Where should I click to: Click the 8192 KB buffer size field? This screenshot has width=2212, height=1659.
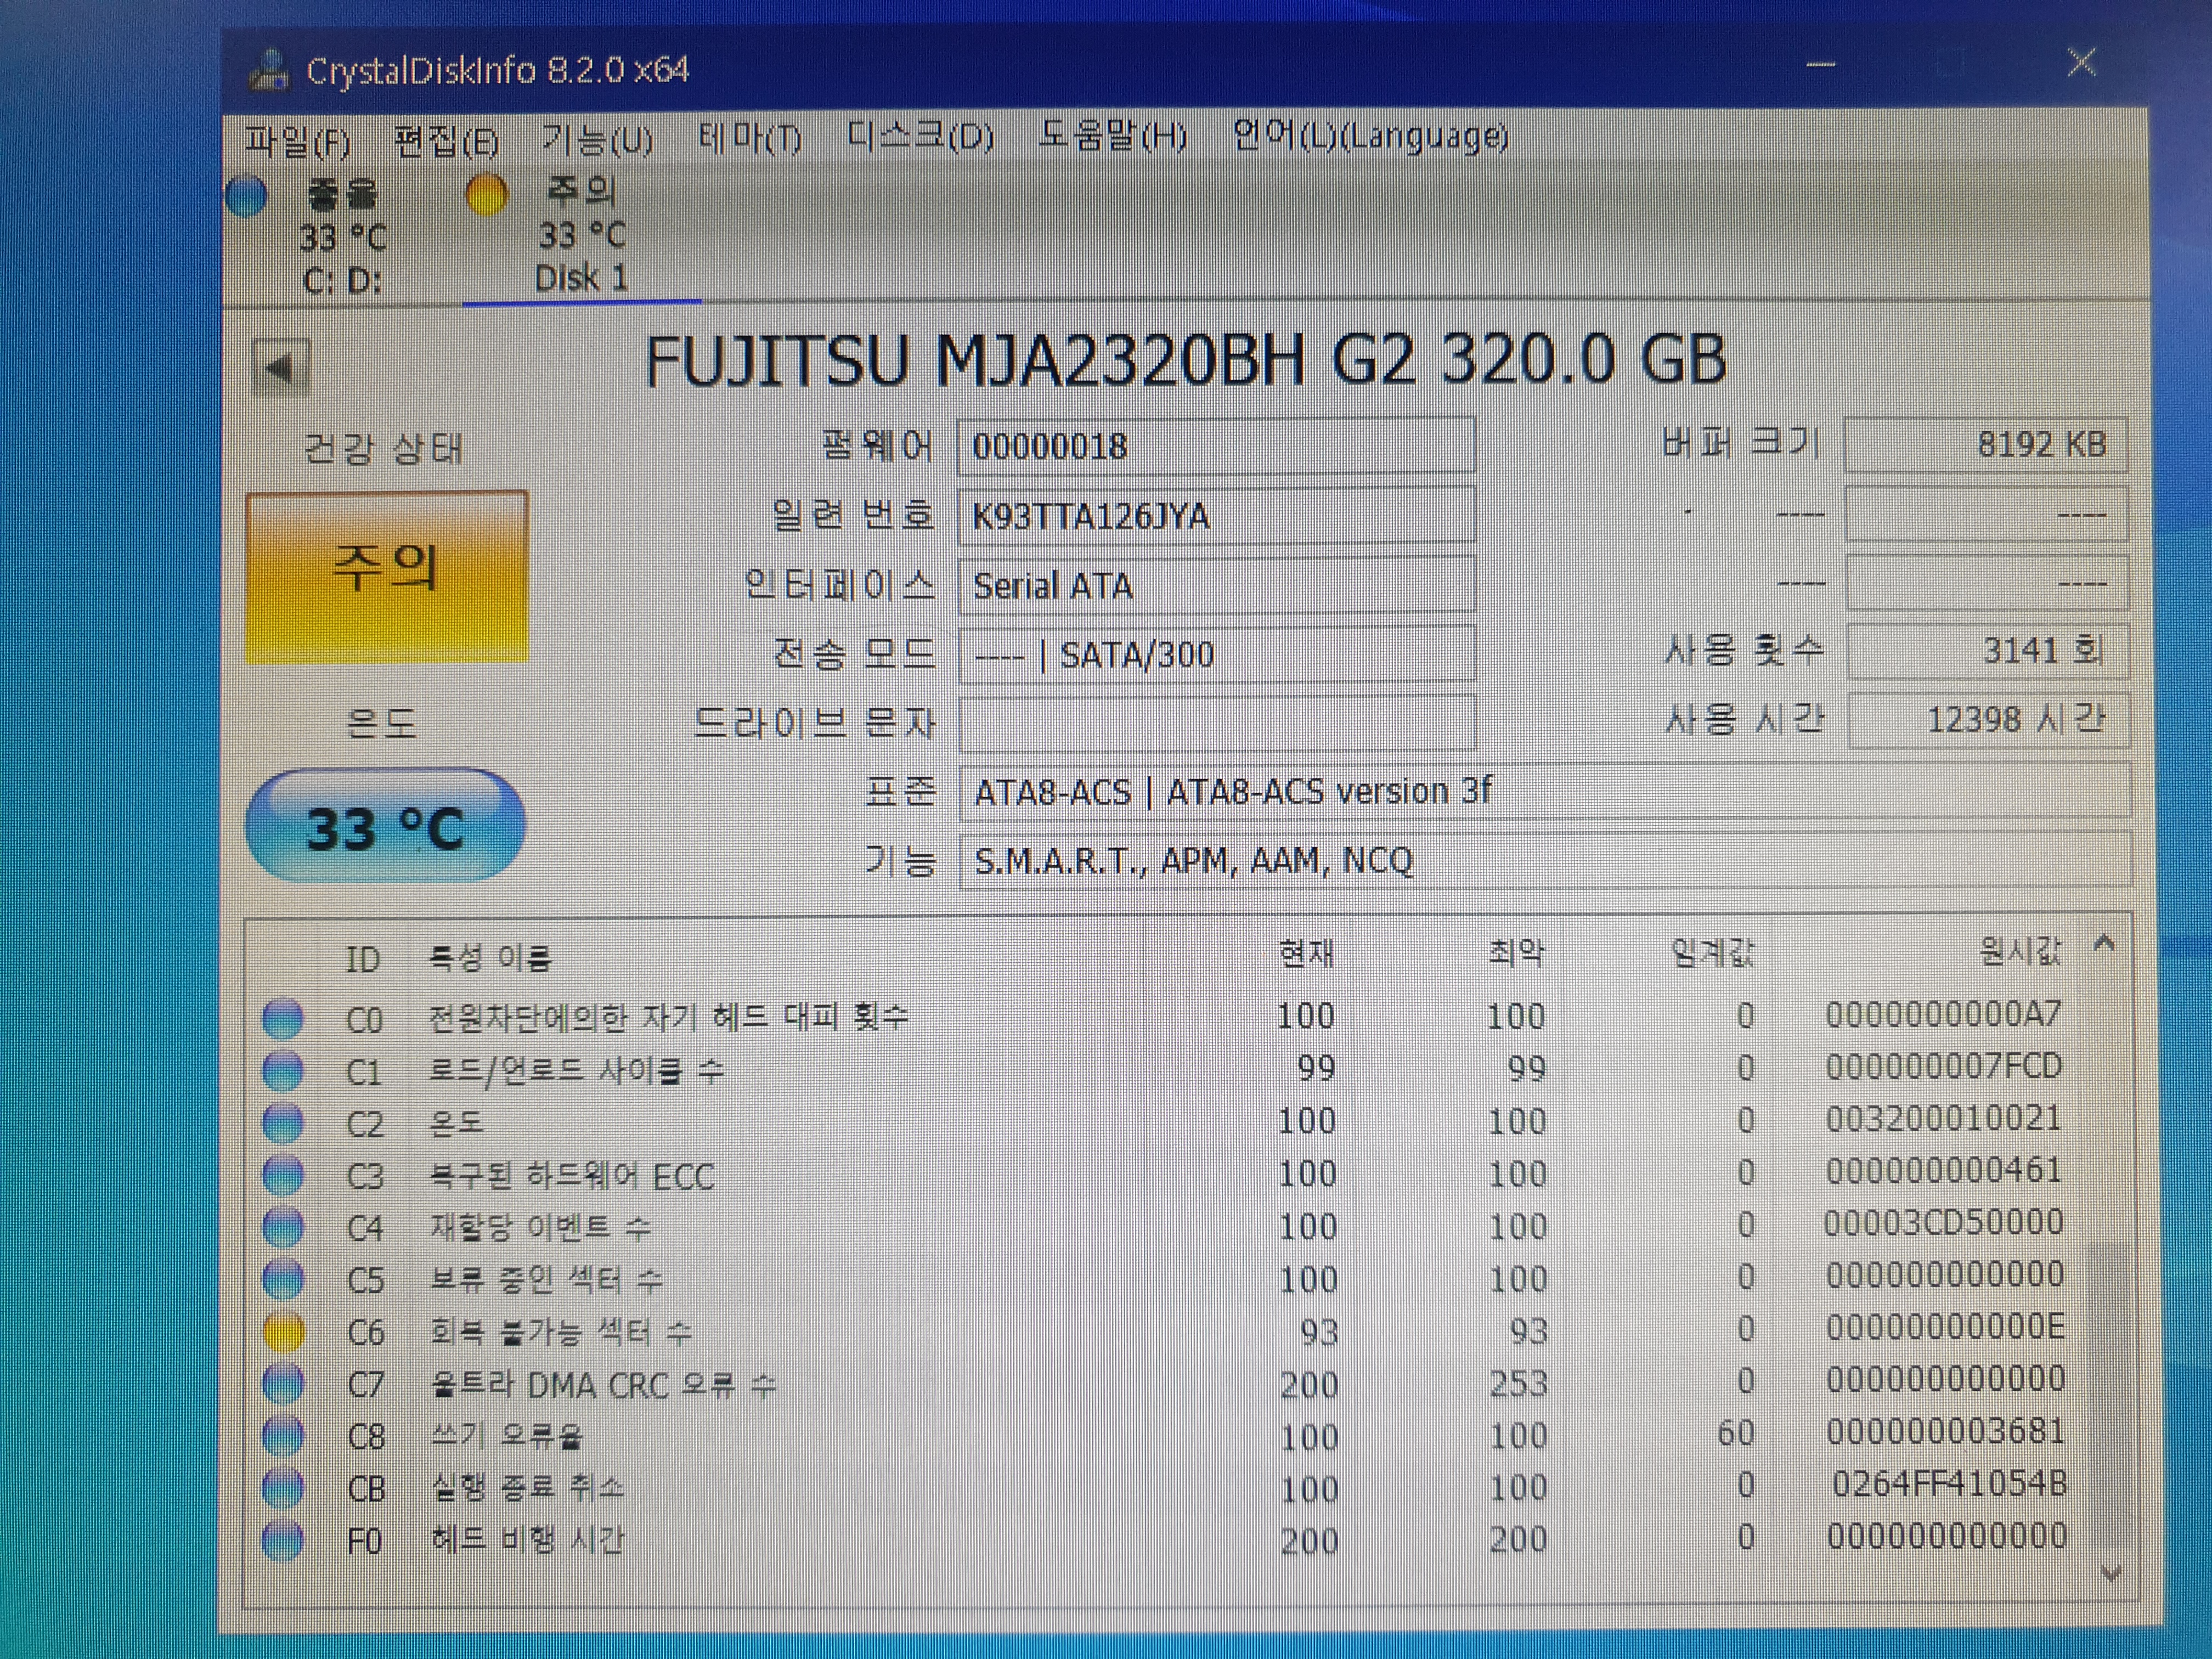(x=1985, y=444)
